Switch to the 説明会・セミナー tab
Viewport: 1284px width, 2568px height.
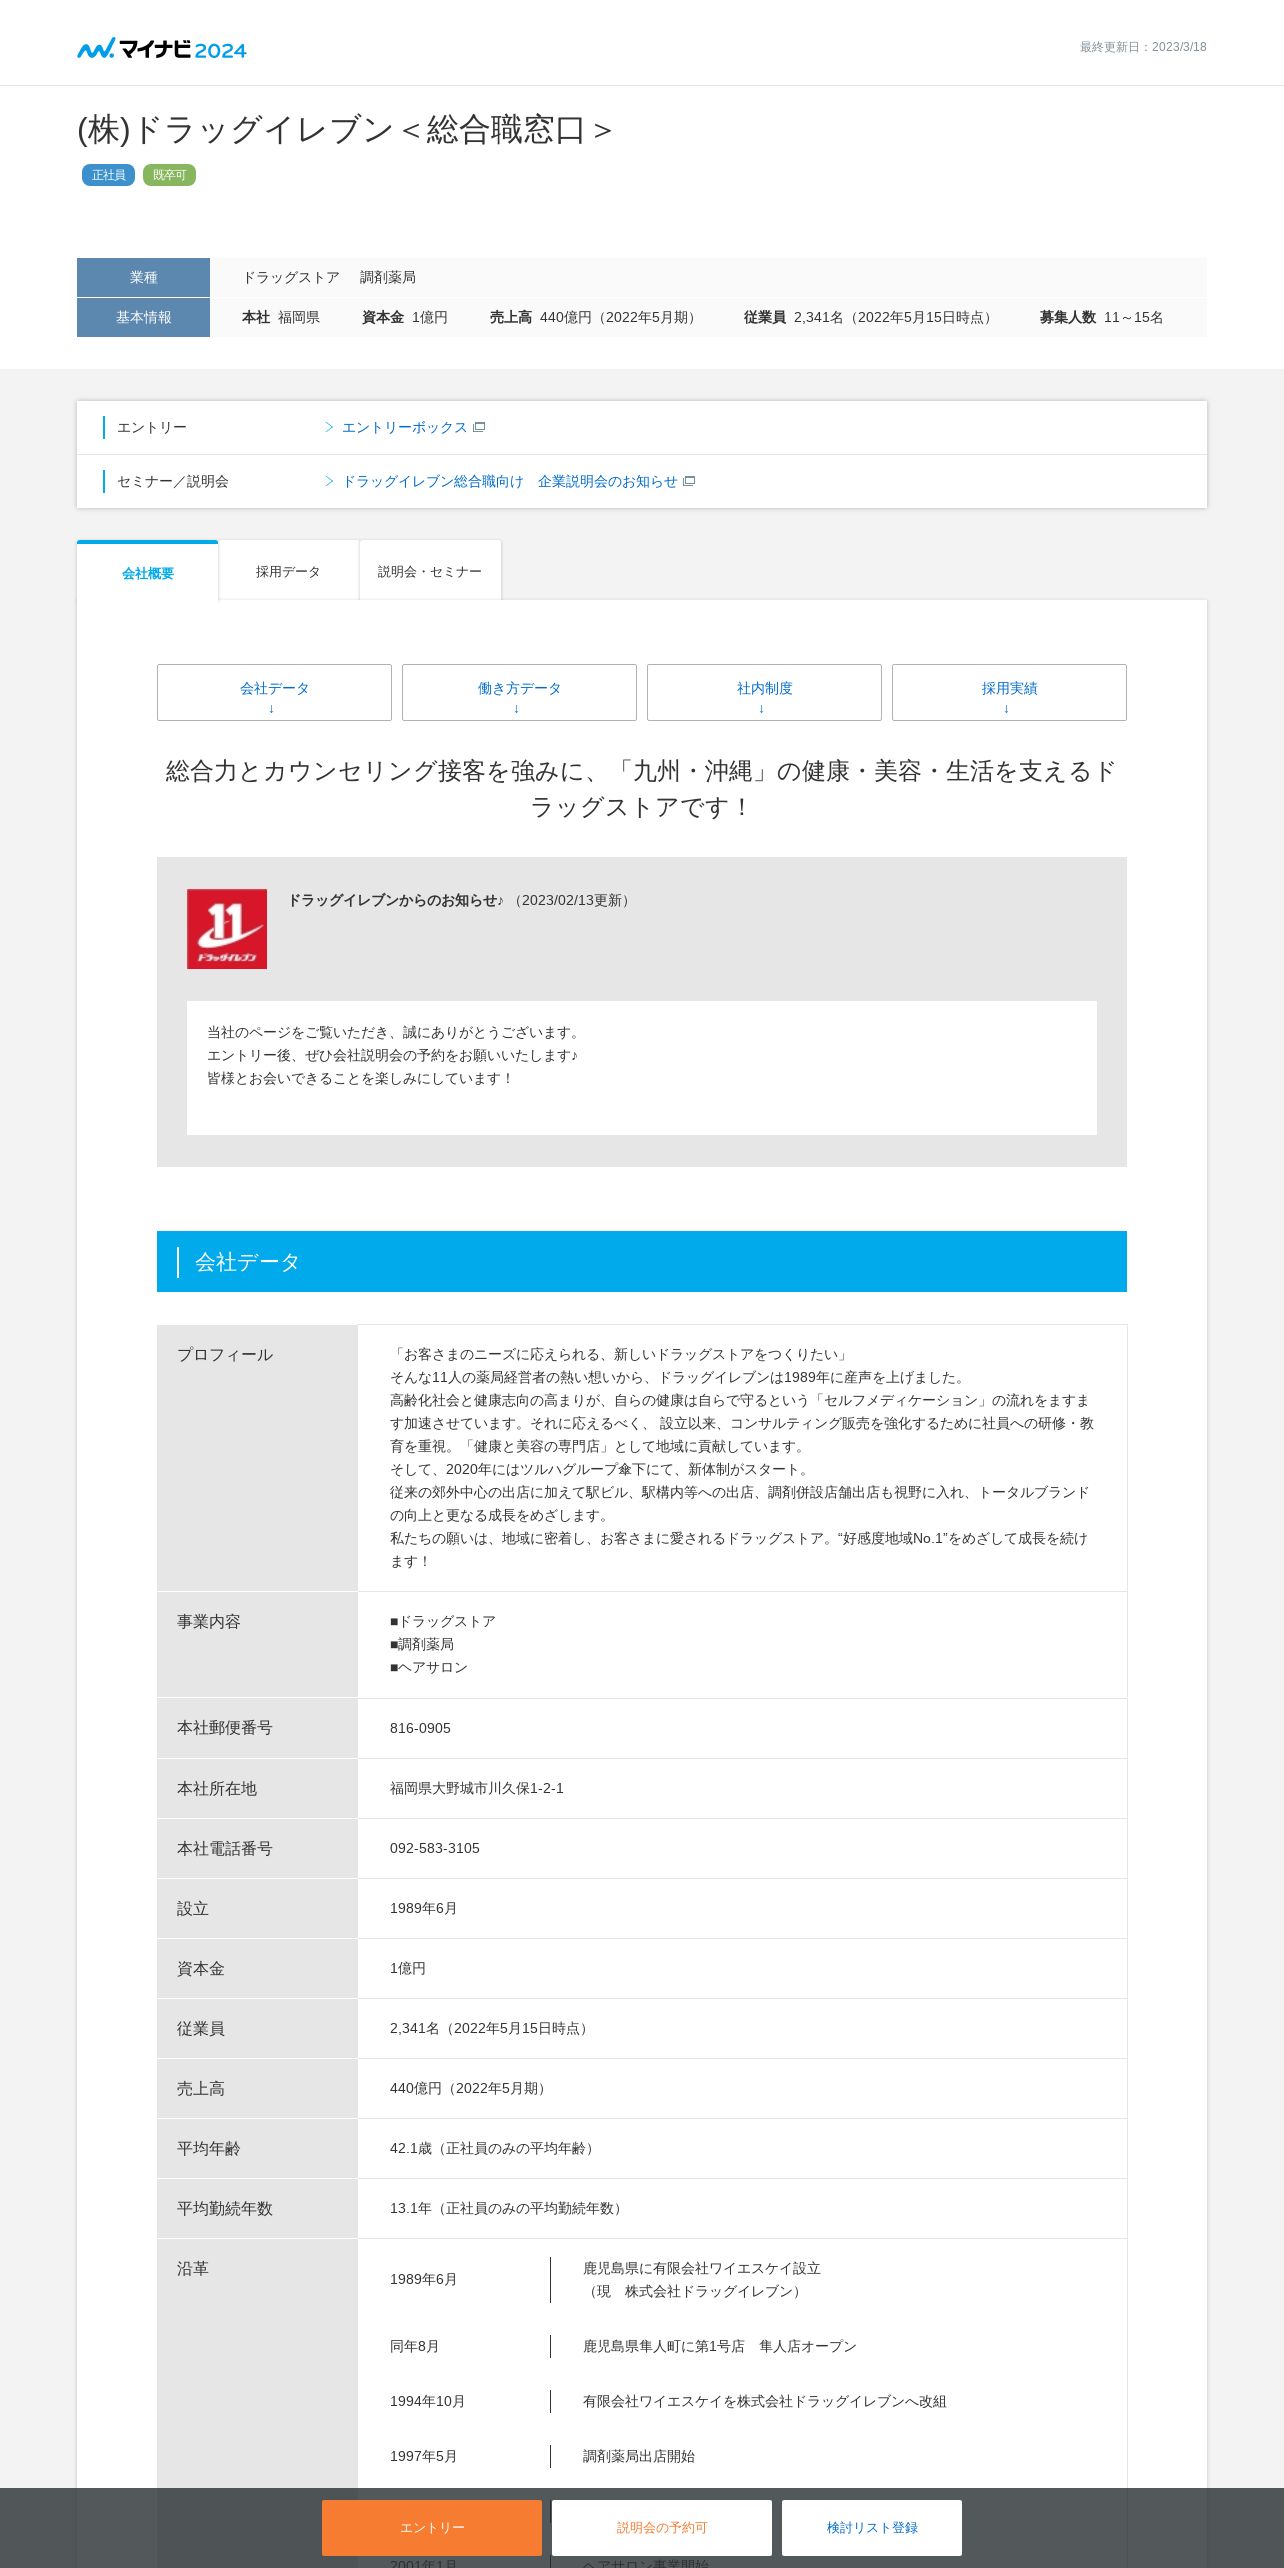point(430,571)
